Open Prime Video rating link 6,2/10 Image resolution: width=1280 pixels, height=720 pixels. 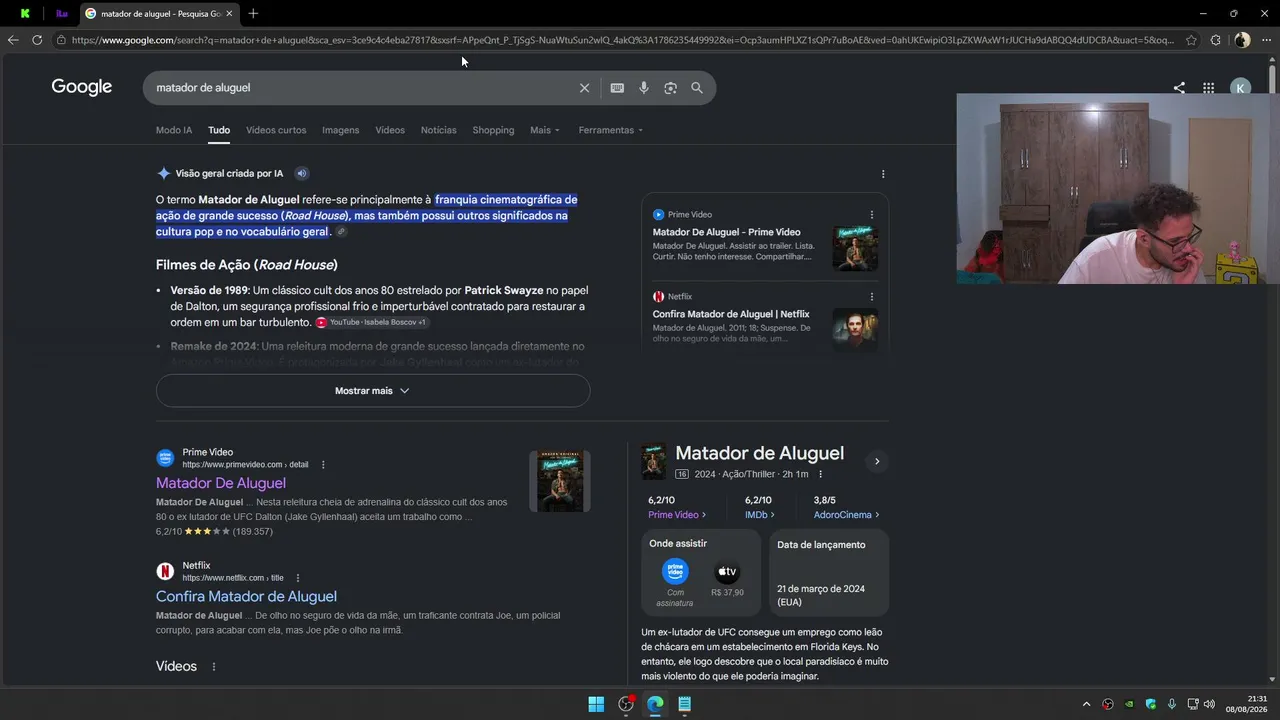pos(677,507)
